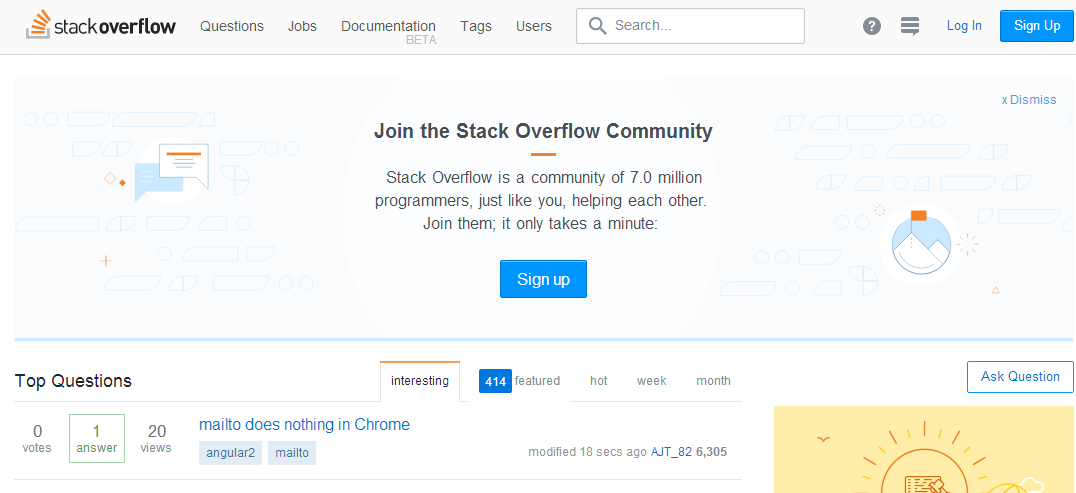1076x493 pixels.
Task: Click the 'modified 18 secs ago' link
Action: click(587, 452)
